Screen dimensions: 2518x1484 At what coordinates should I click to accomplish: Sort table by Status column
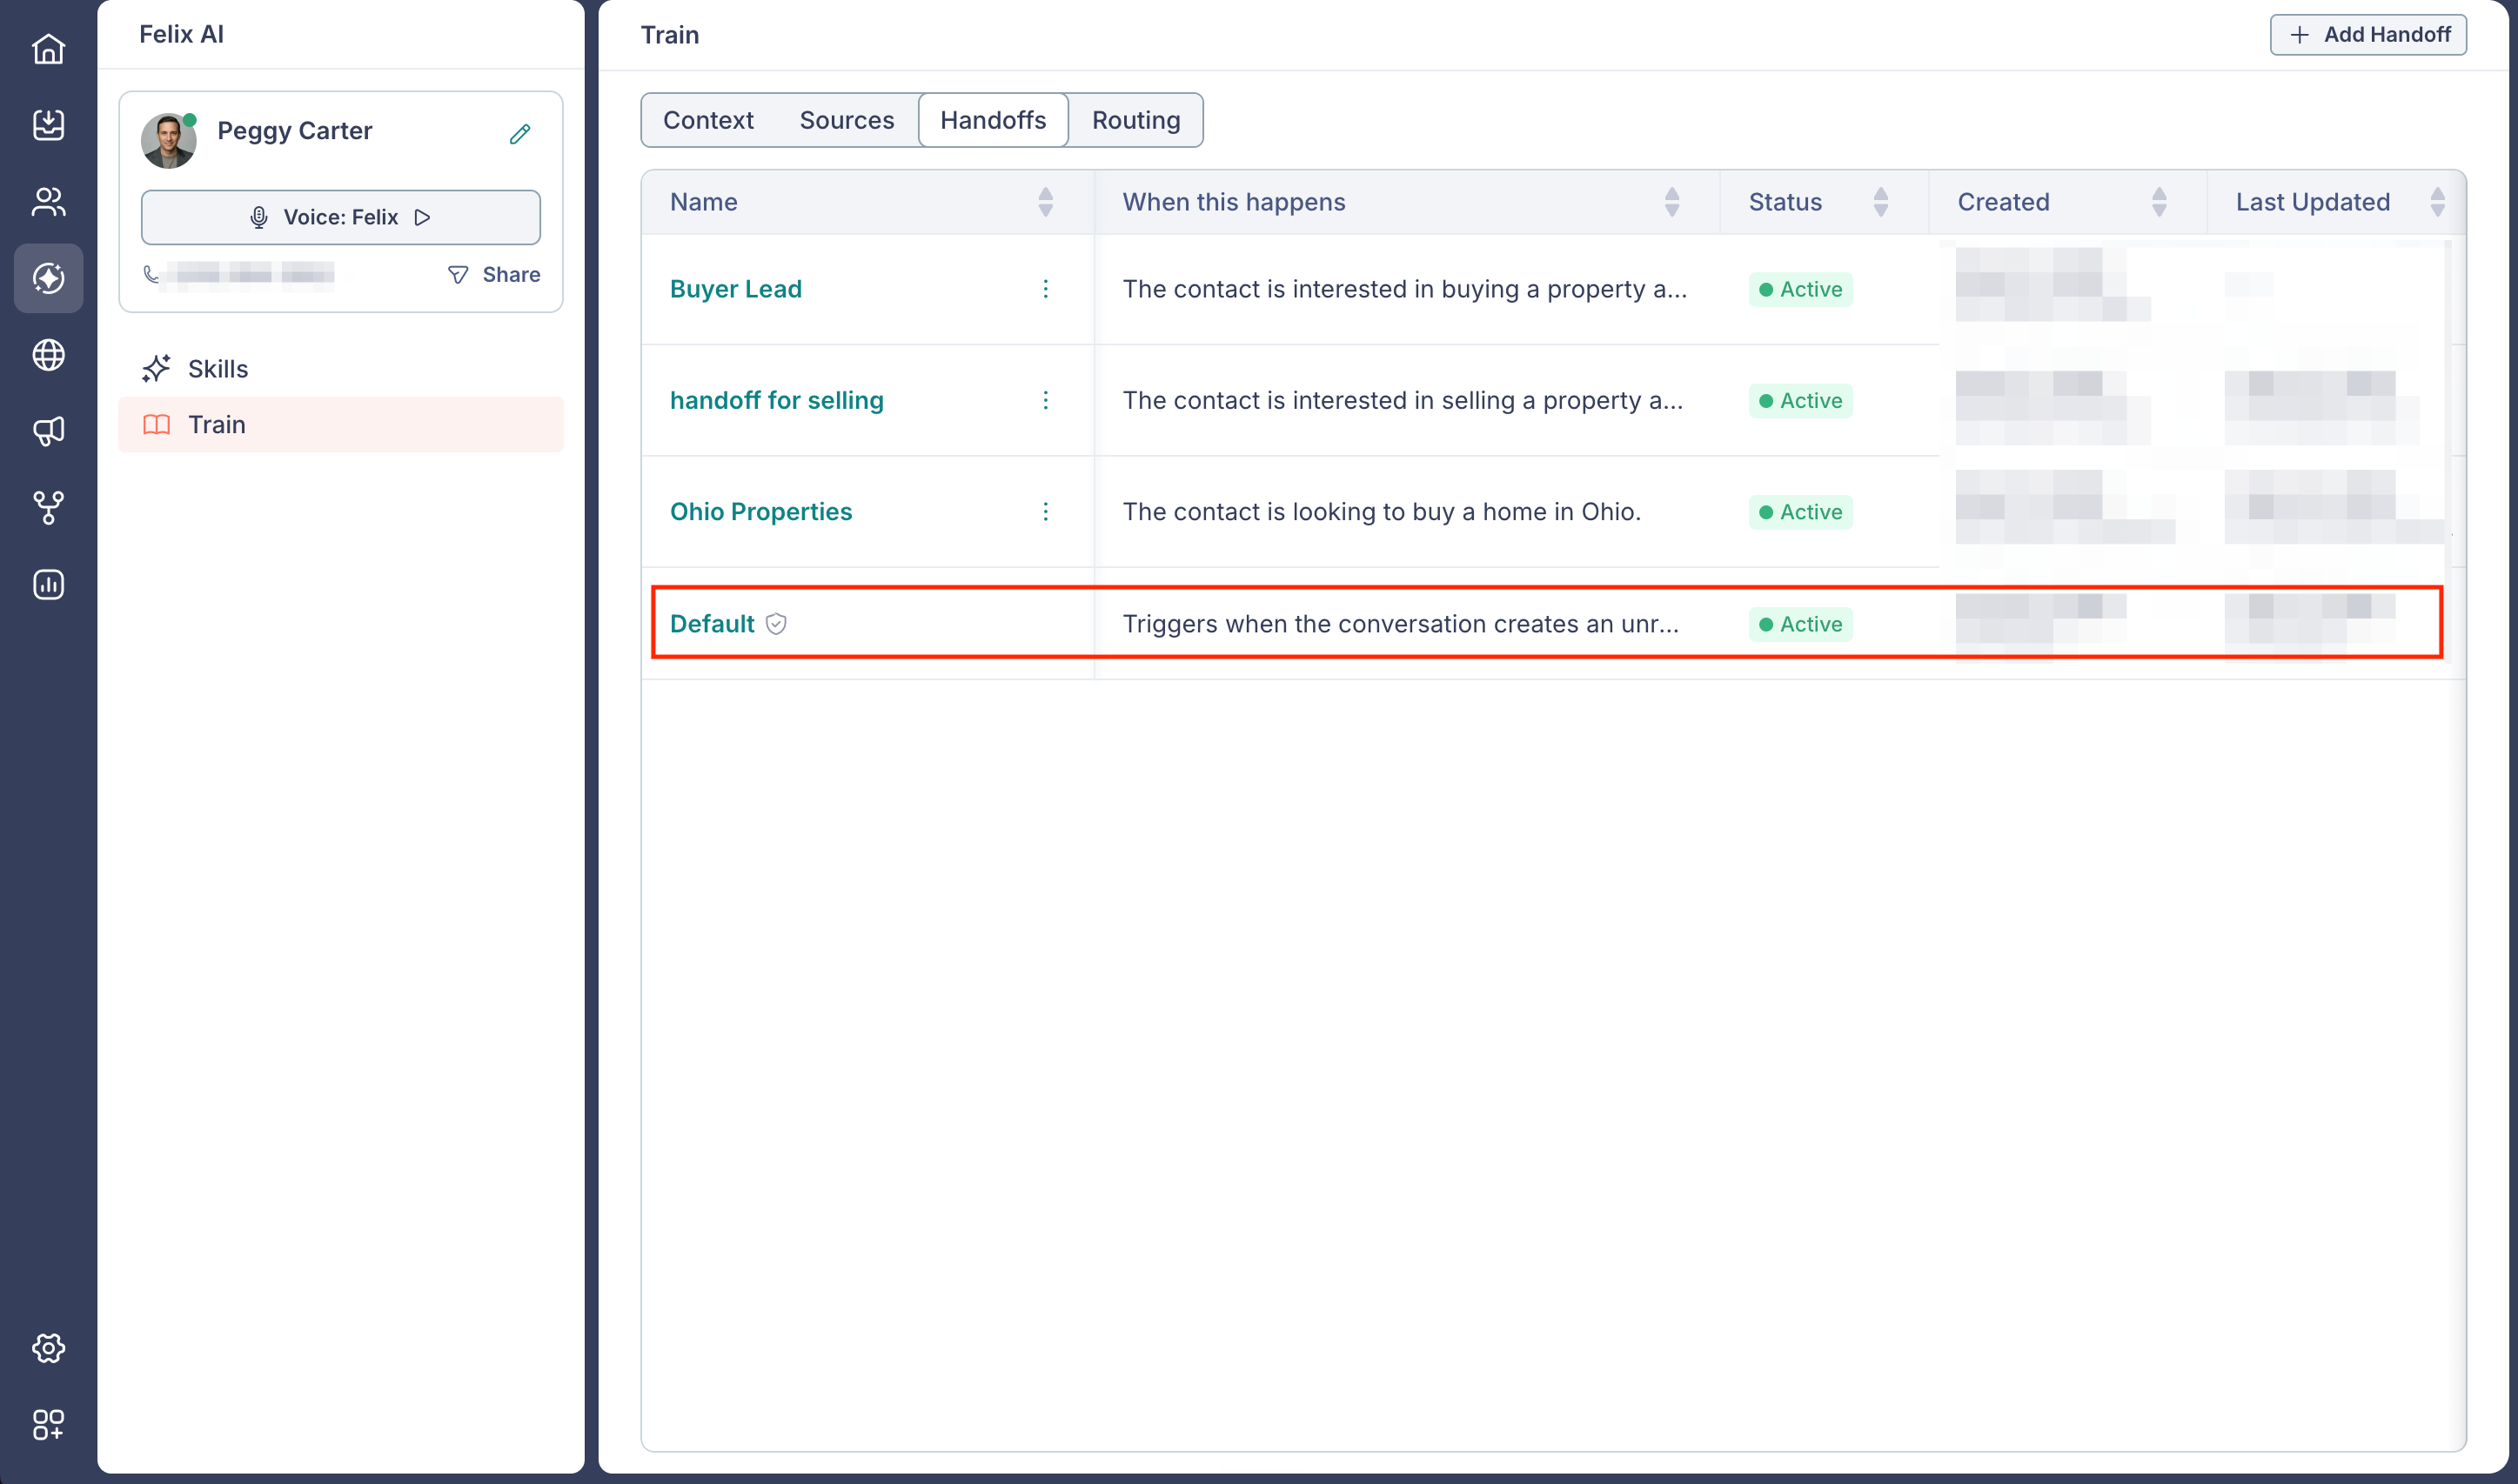pos(1880,202)
